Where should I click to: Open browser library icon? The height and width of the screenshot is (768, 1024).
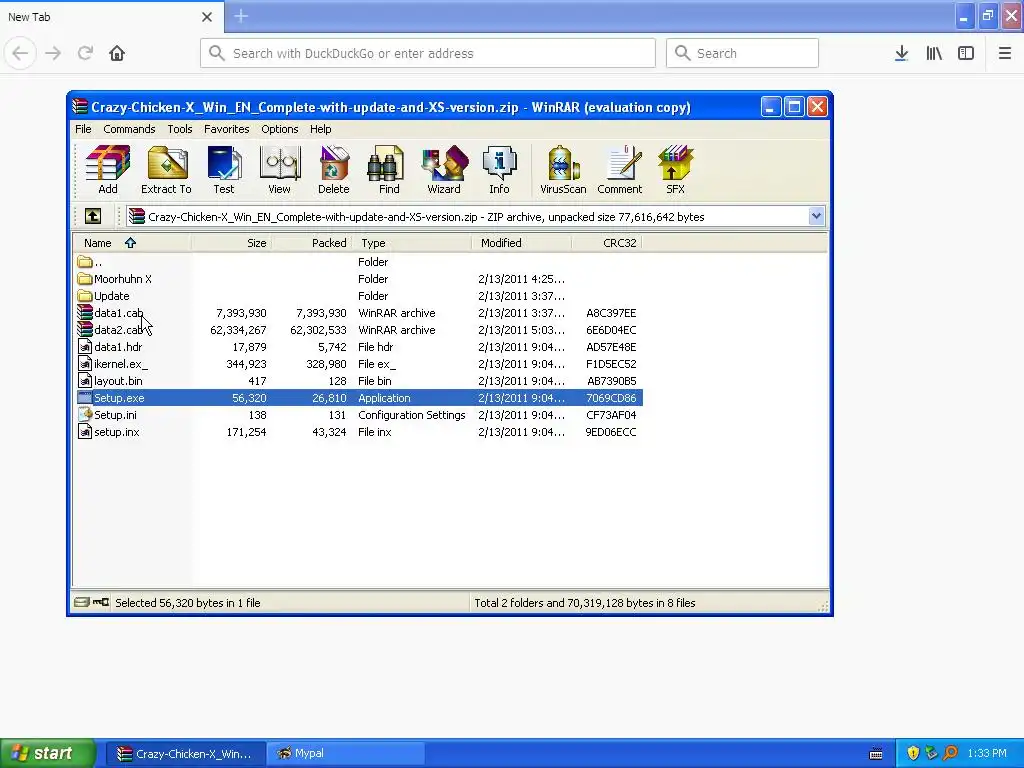(x=934, y=53)
